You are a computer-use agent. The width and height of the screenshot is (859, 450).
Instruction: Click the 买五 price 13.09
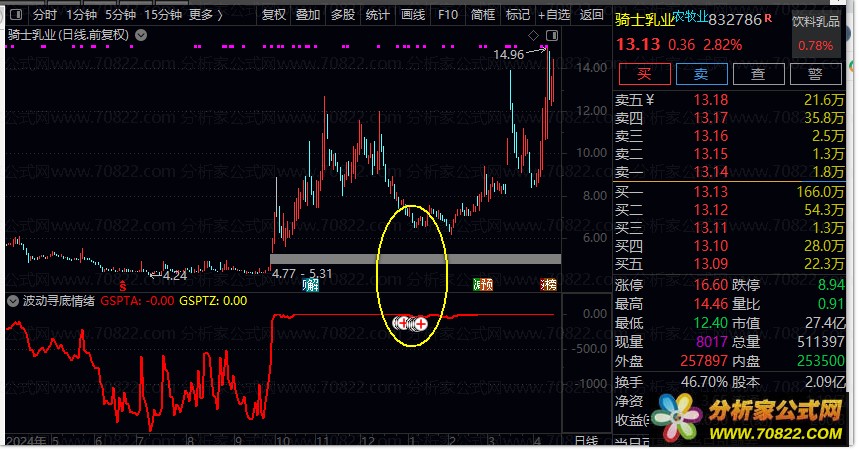point(711,264)
